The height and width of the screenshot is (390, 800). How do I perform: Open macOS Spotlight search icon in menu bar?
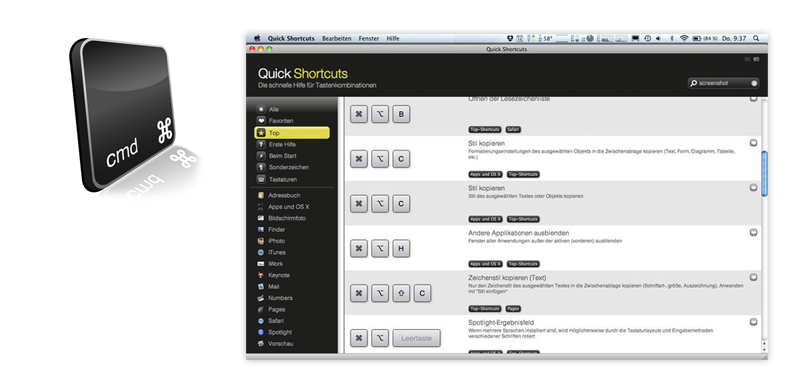[x=756, y=38]
